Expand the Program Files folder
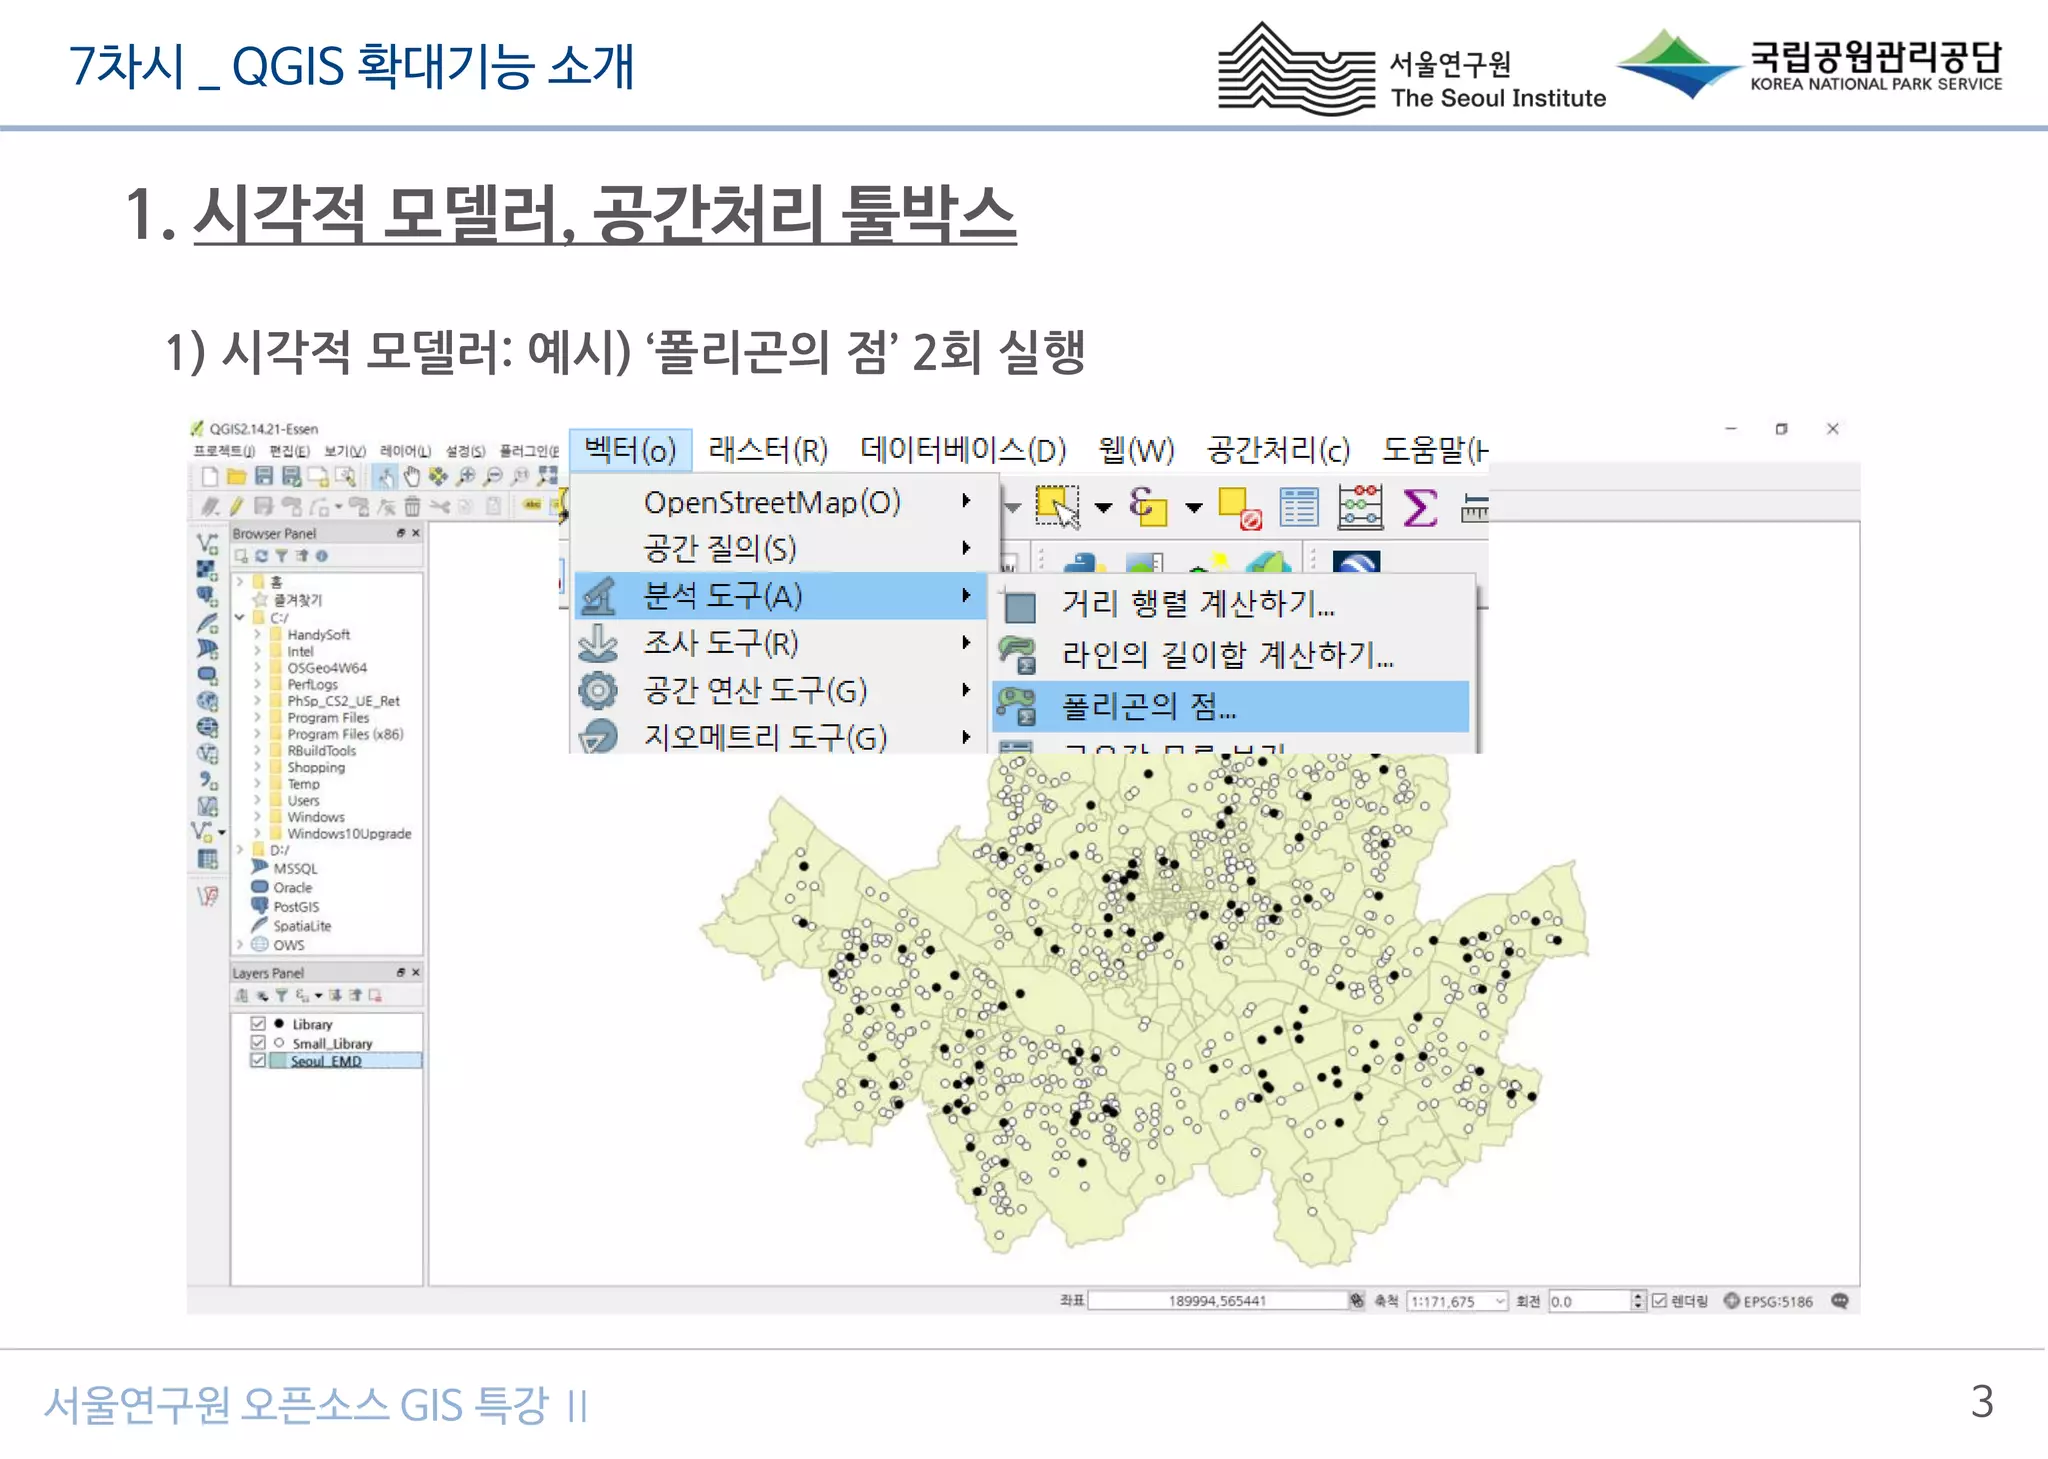The height and width of the screenshot is (1459, 2048). tap(257, 717)
